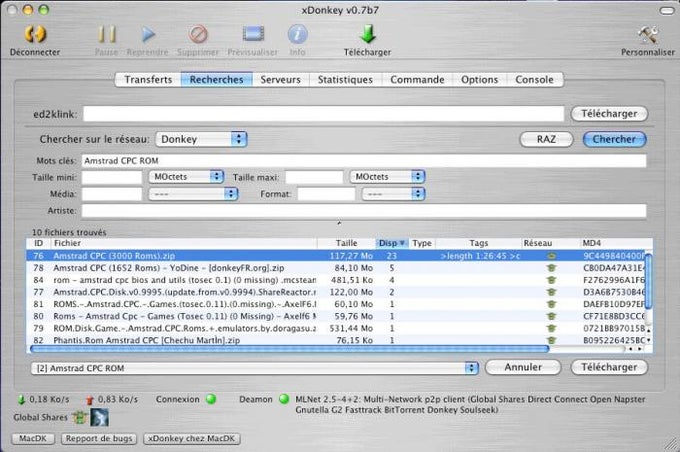This screenshot has width=680, height=452.
Task: Click the Pause toolbar icon
Action: tap(106, 34)
